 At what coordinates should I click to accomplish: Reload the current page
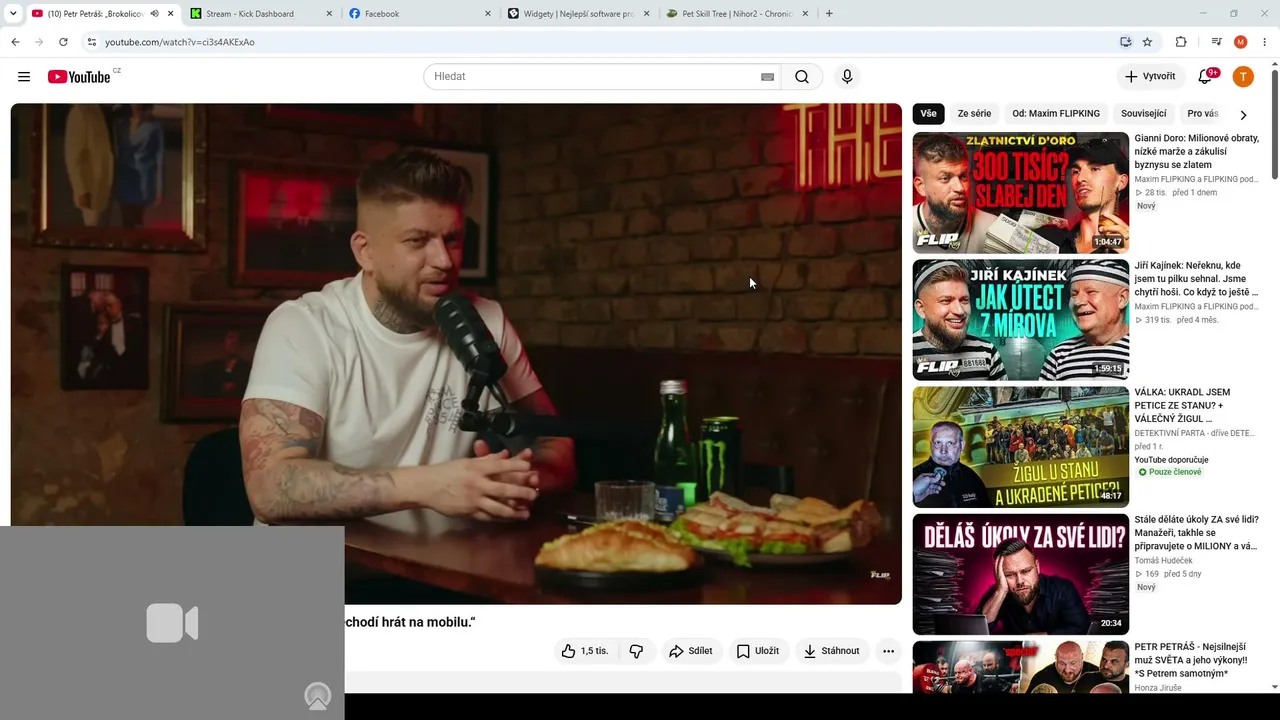[63, 42]
